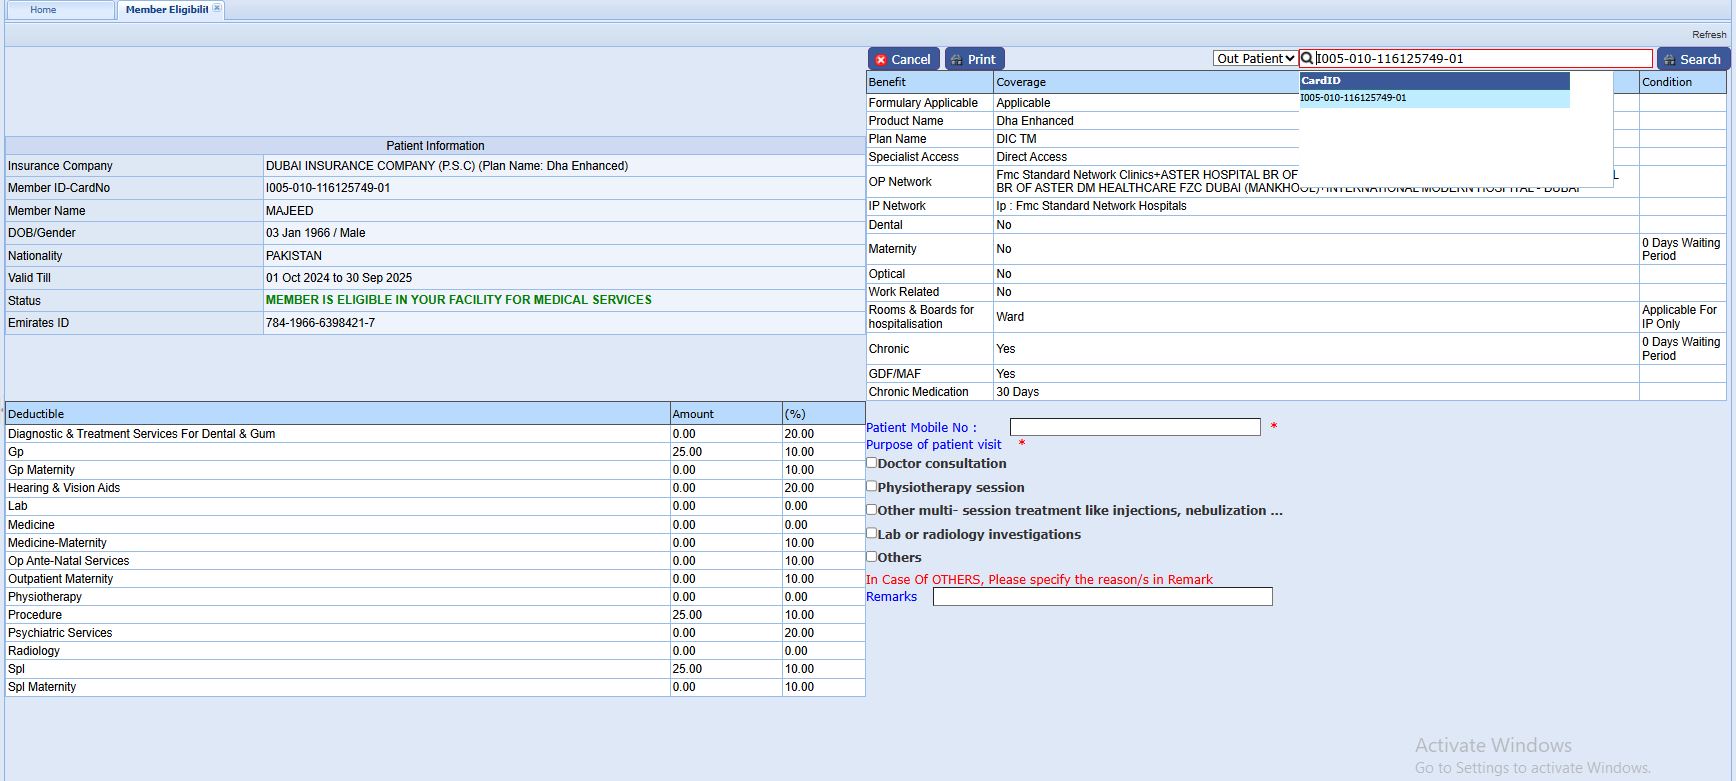The width and height of the screenshot is (1736, 781).
Task: Open the Out Patient dropdown
Action: [1255, 59]
